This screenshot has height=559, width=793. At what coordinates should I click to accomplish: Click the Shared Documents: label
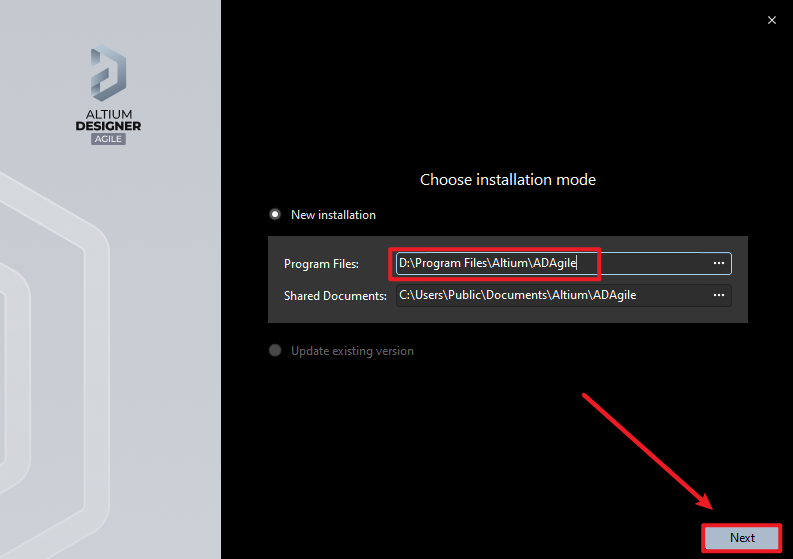click(335, 296)
